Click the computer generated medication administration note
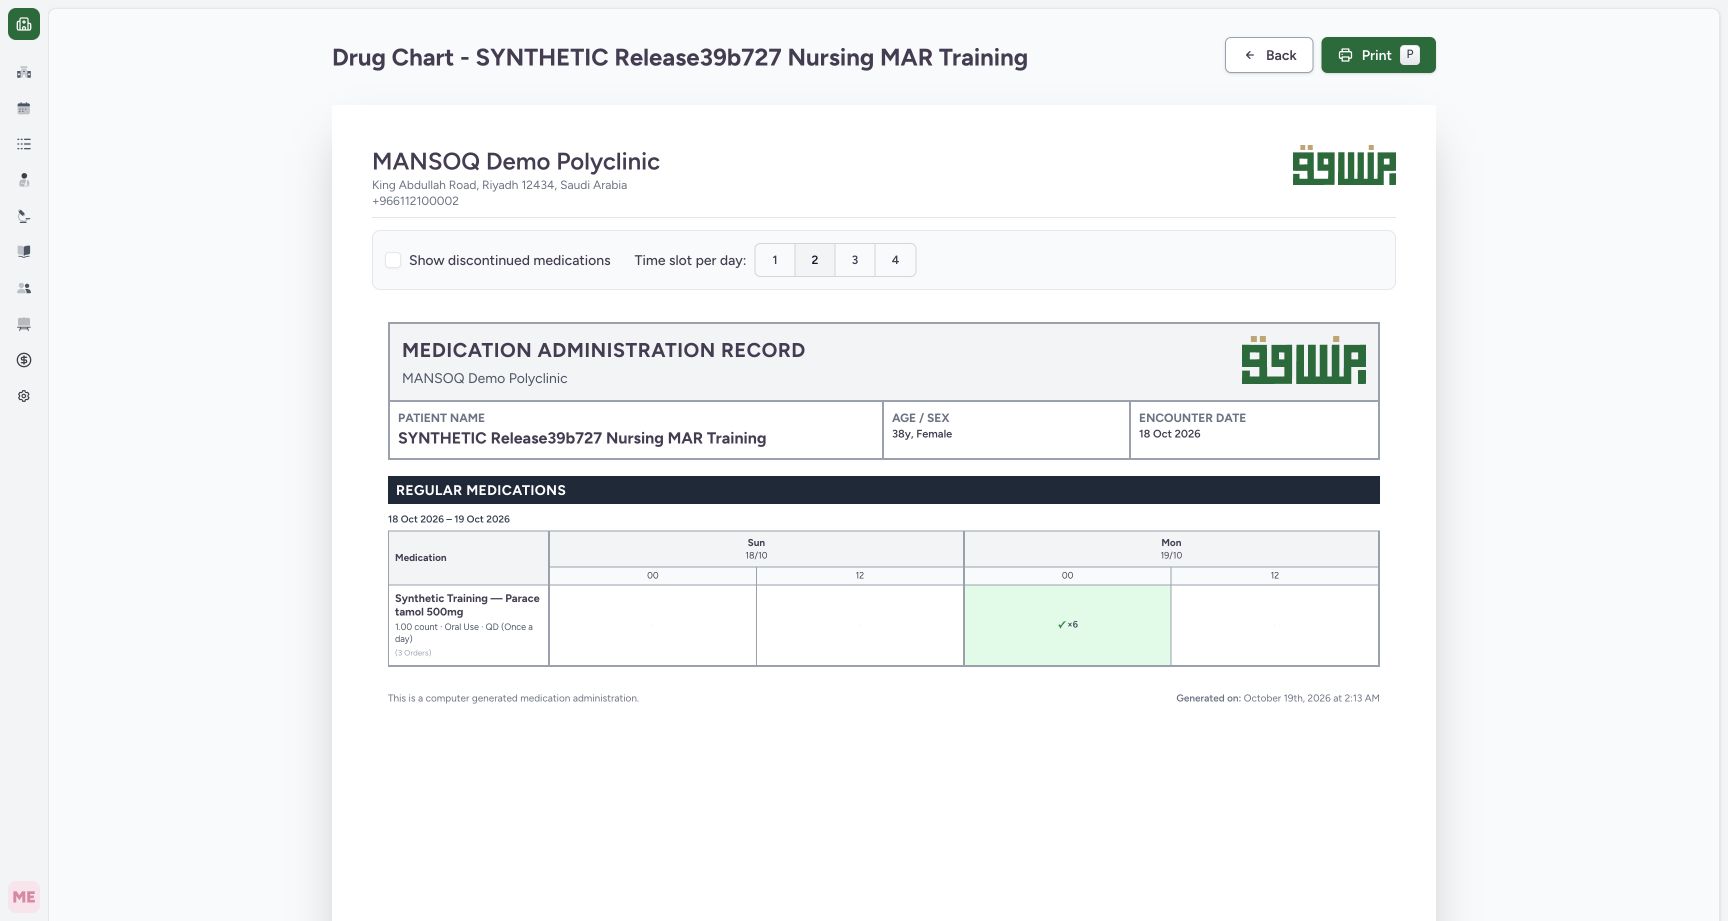The width and height of the screenshot is (1728, 921). [x=513, y=698]
